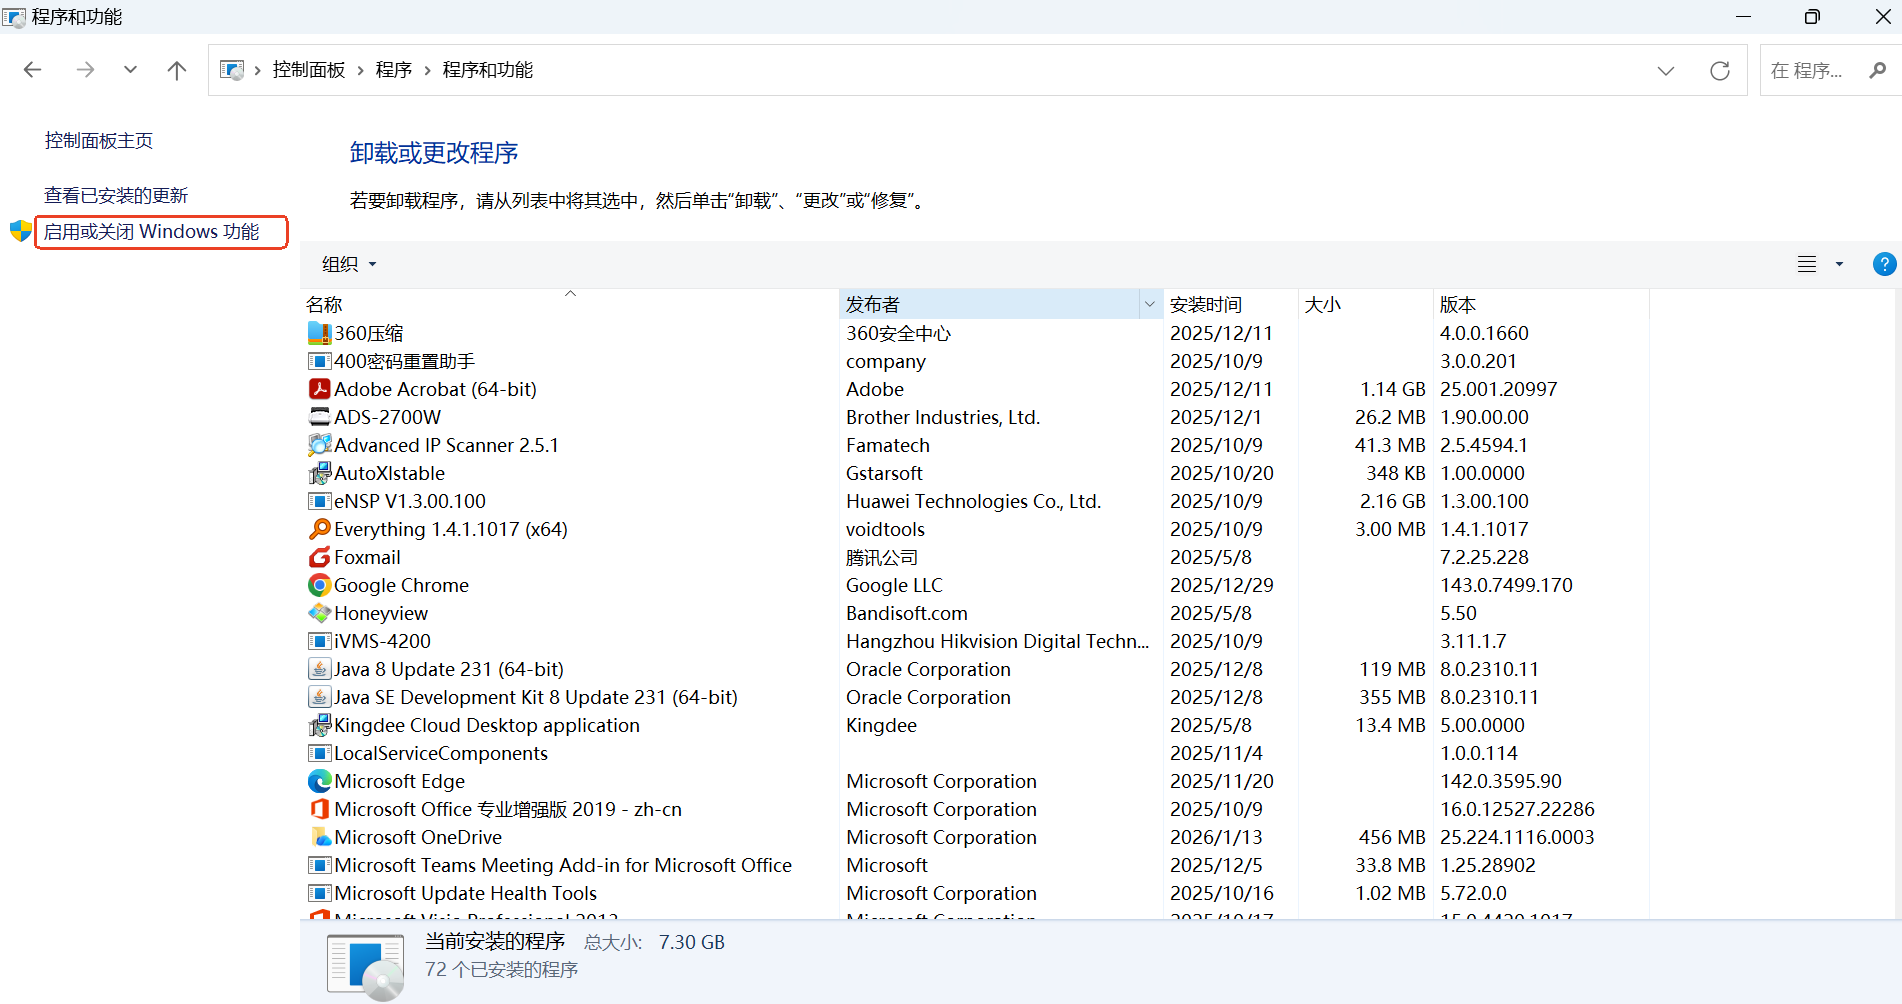
Task: Click the Google Chrome icon
Action: click(x=319, y=585)
